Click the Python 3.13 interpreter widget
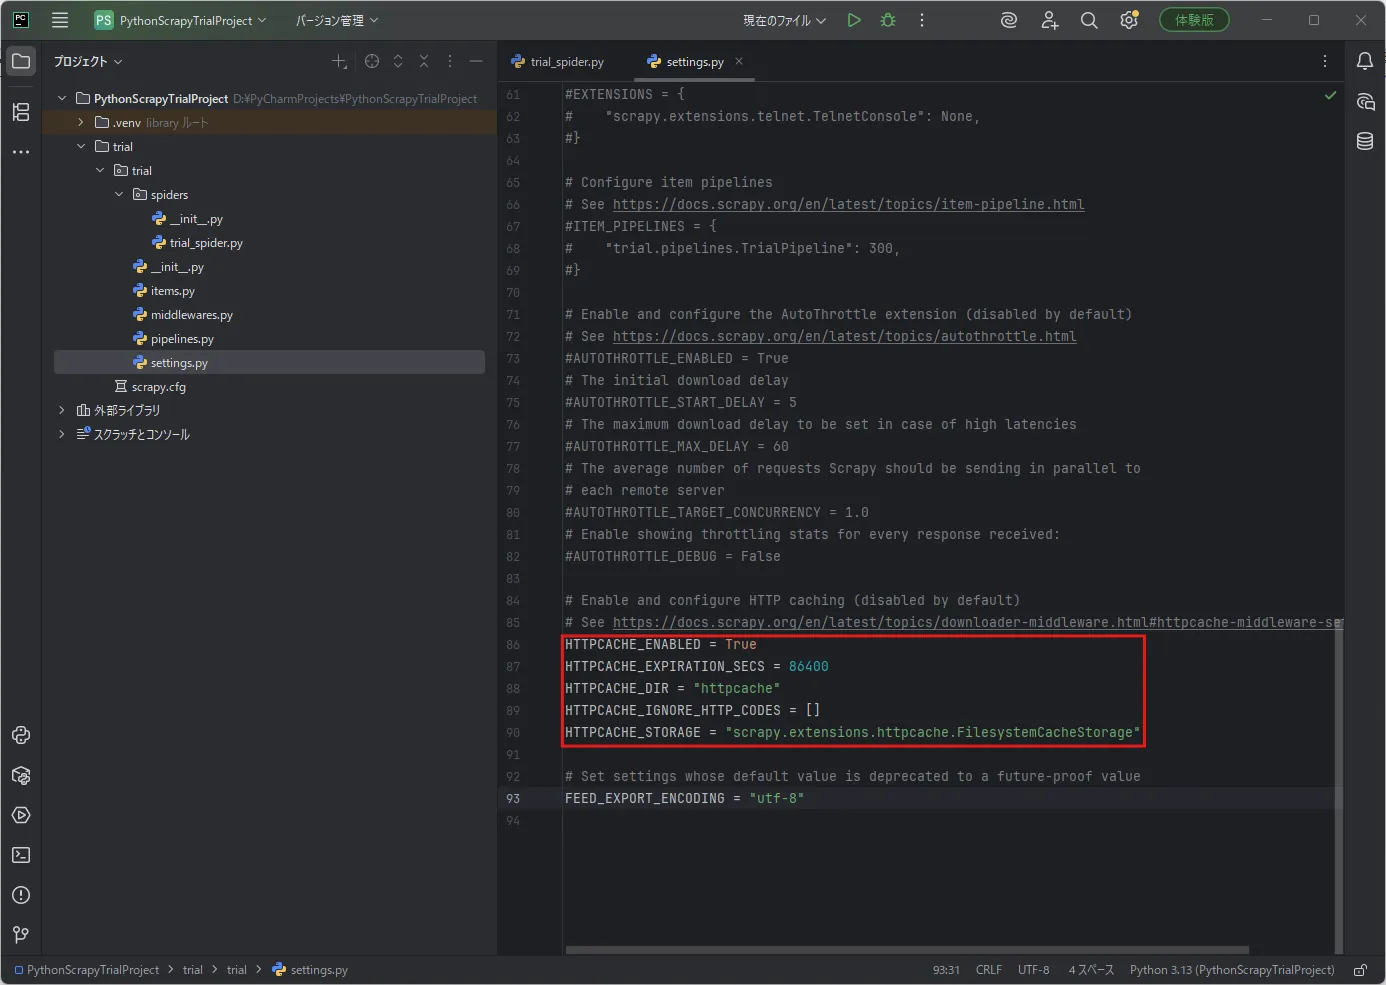The height and width of the screenshot is (985, 1386). [x=1232, y=970]
